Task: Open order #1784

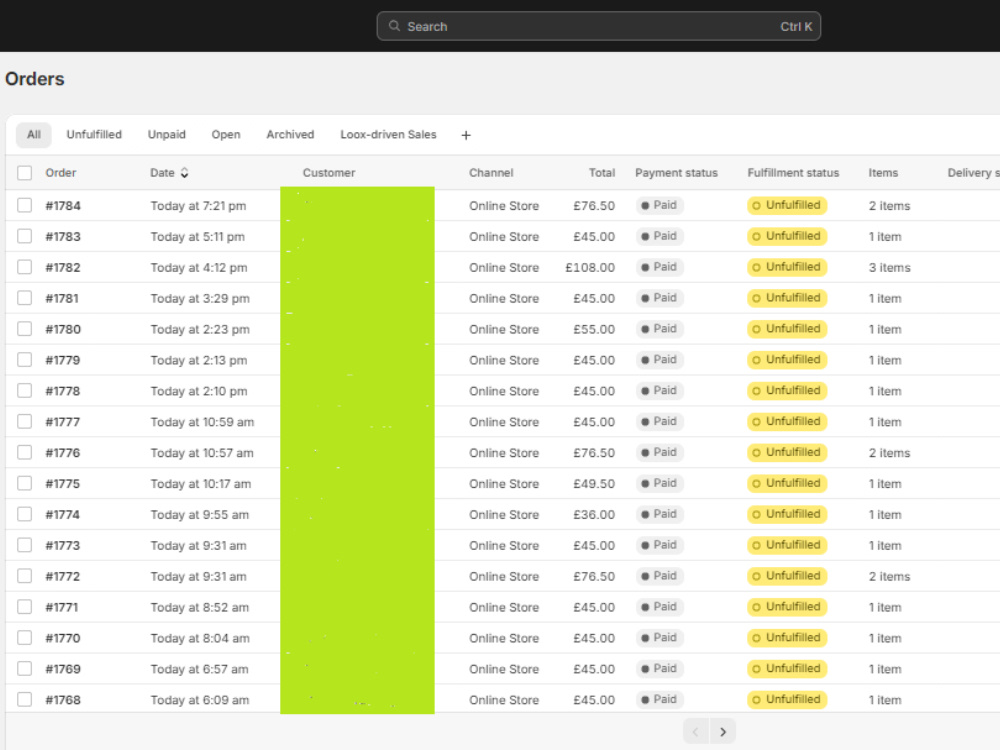Action: click(60, 205)
